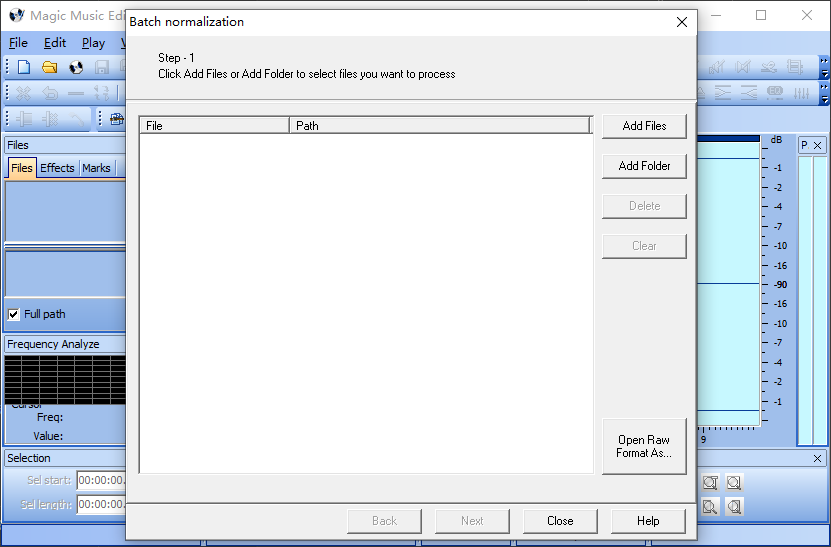831x547 pixels.
Task: Click the Add Folder button
Action: 644,166
